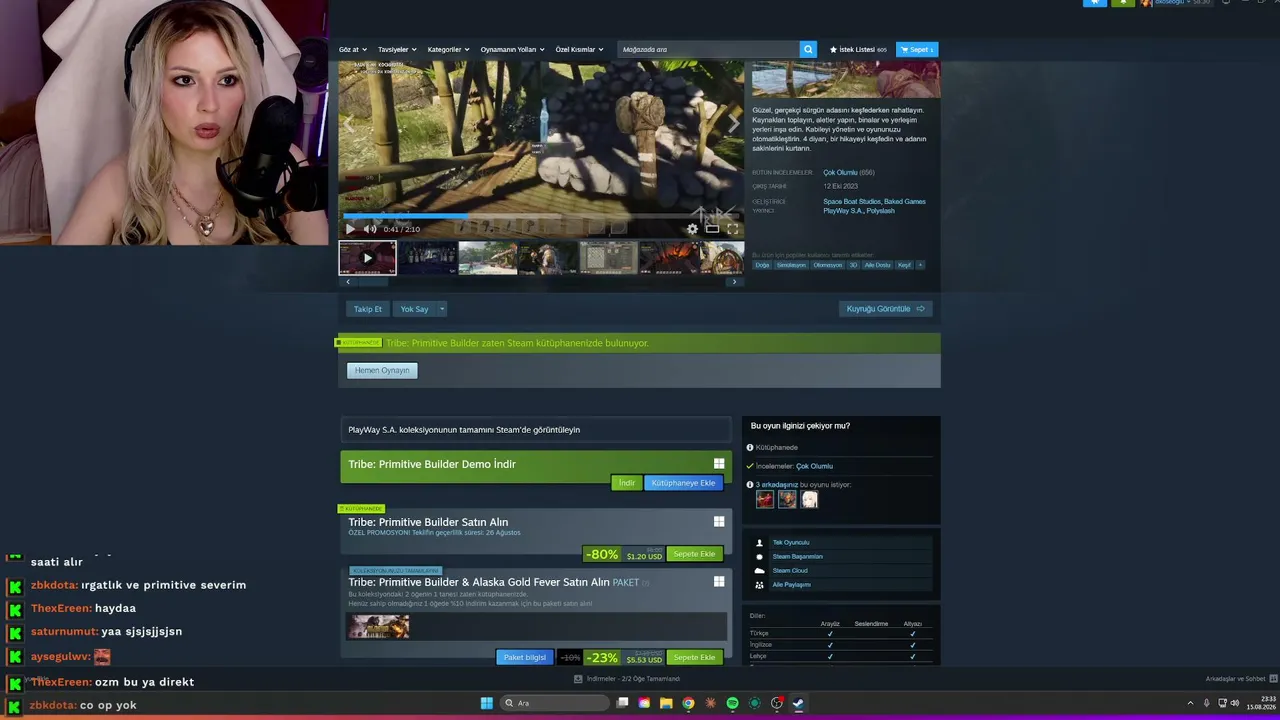Toggle theater mode for the video
This screenshot has height=720, width=1280.
point(712,229)
